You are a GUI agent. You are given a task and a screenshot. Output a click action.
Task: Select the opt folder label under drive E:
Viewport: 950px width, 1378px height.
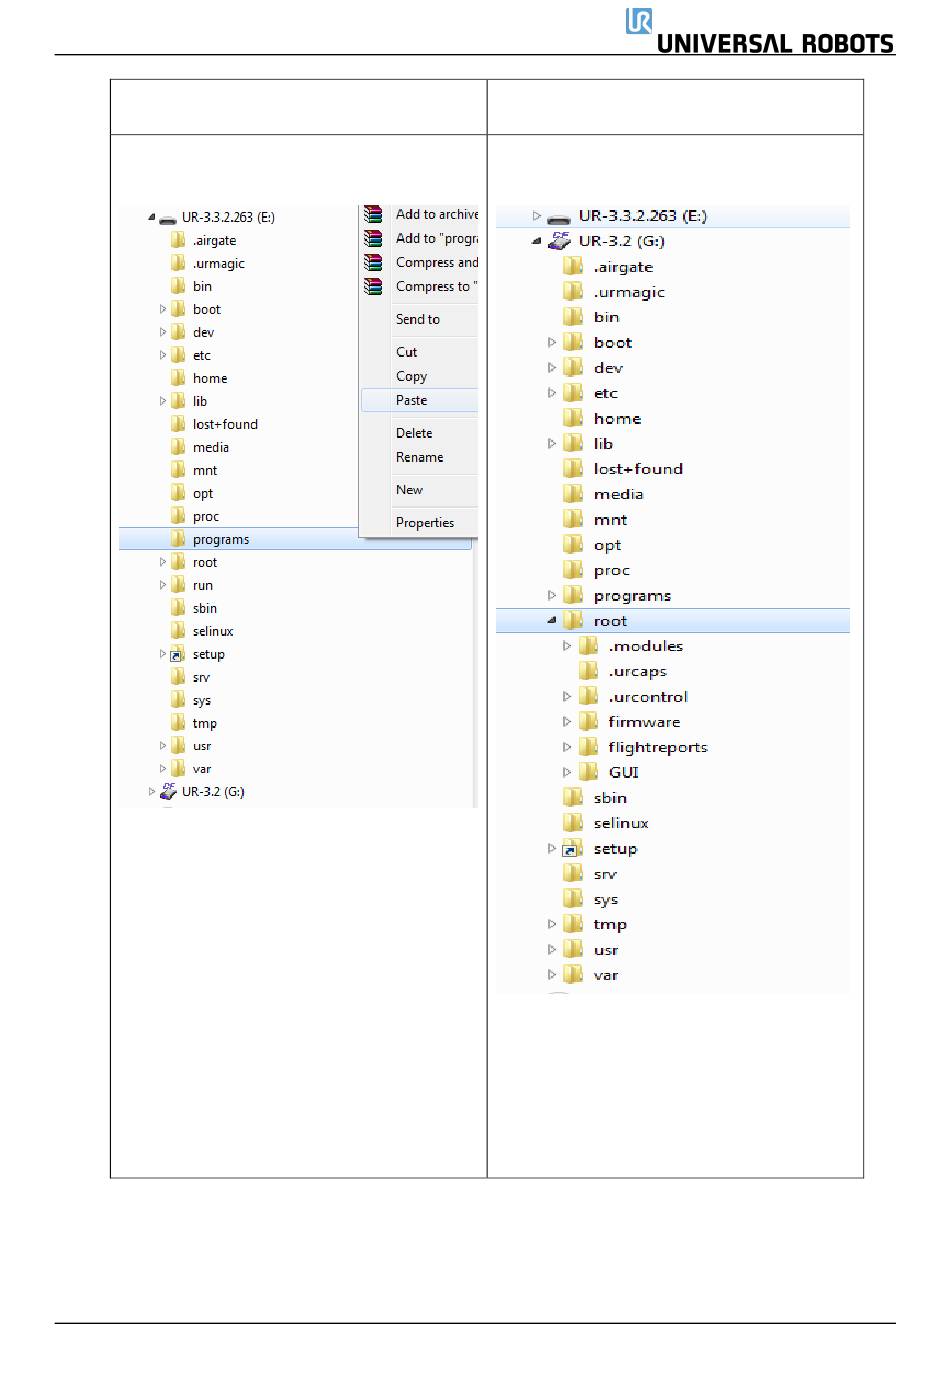[203, 494]
